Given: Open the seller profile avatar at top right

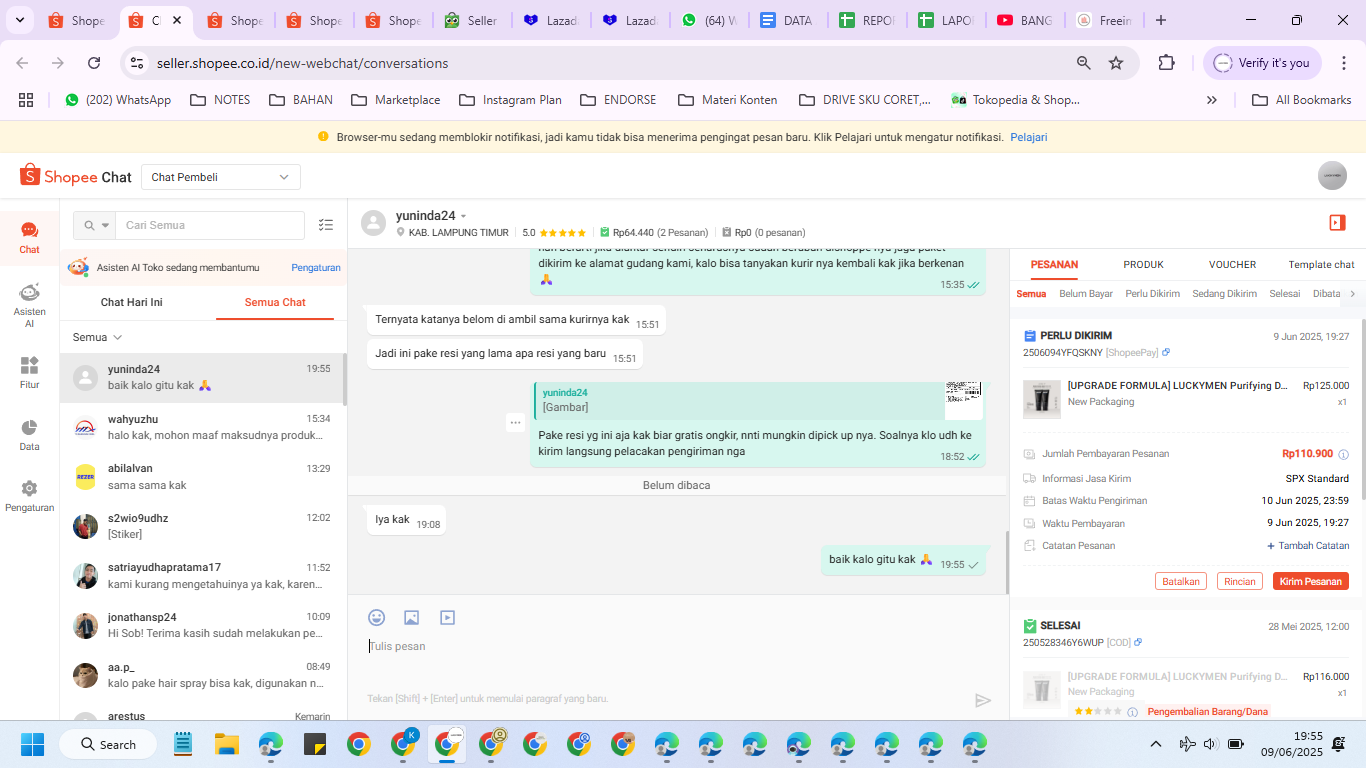Looking at the screenshot, I should 1332,176.
